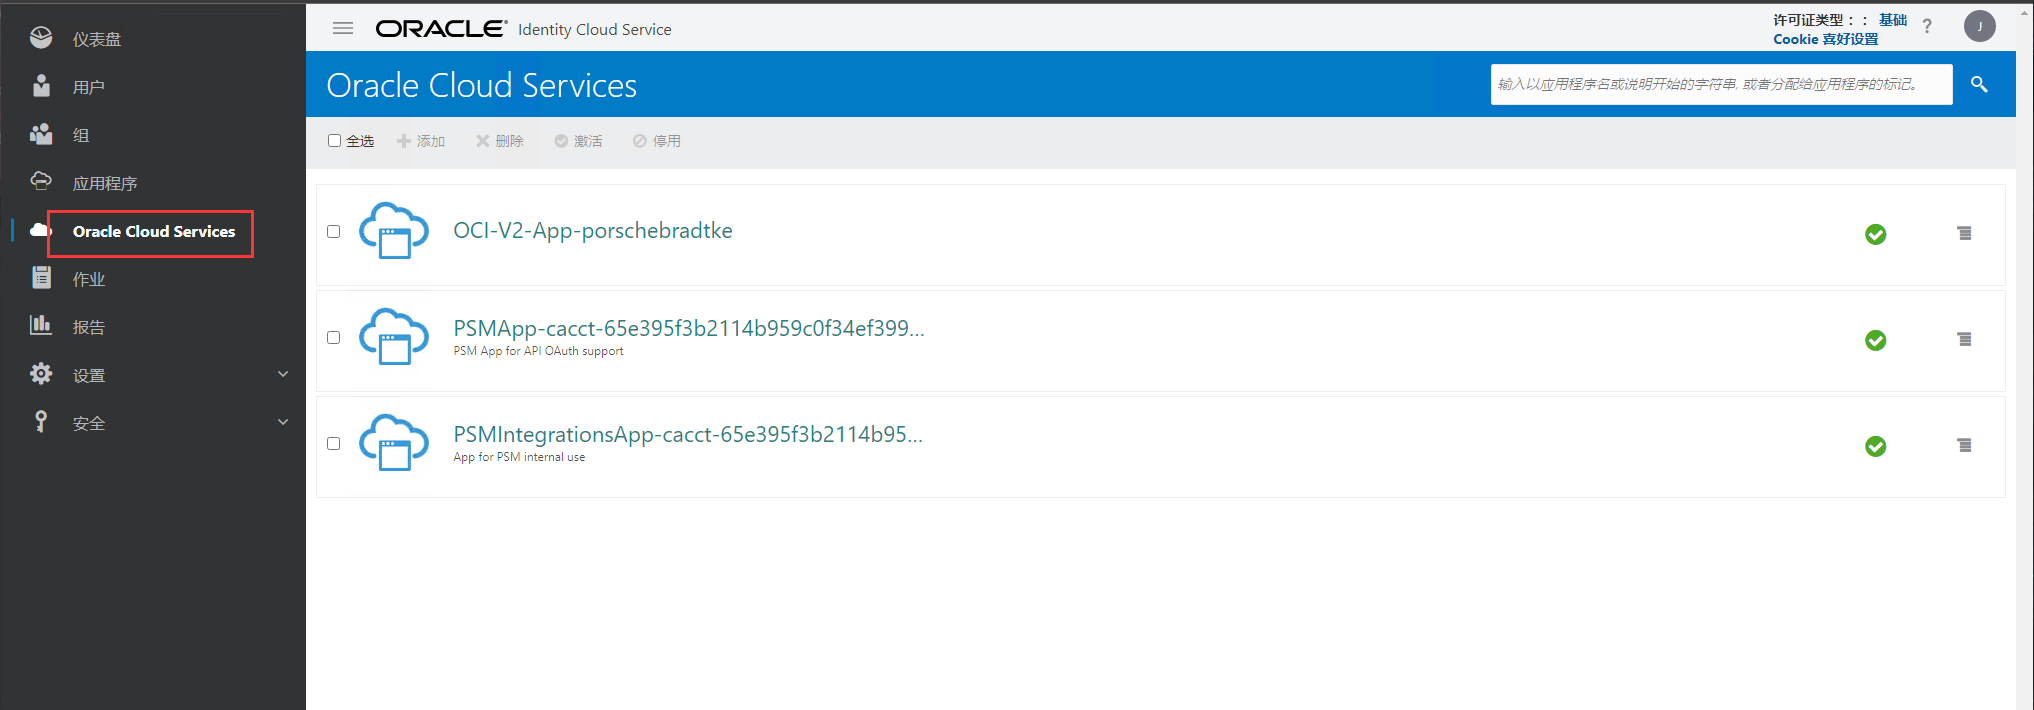Click the 停用 toolbar button
This screenshot has height=710, width=2034.
point(657,141)
